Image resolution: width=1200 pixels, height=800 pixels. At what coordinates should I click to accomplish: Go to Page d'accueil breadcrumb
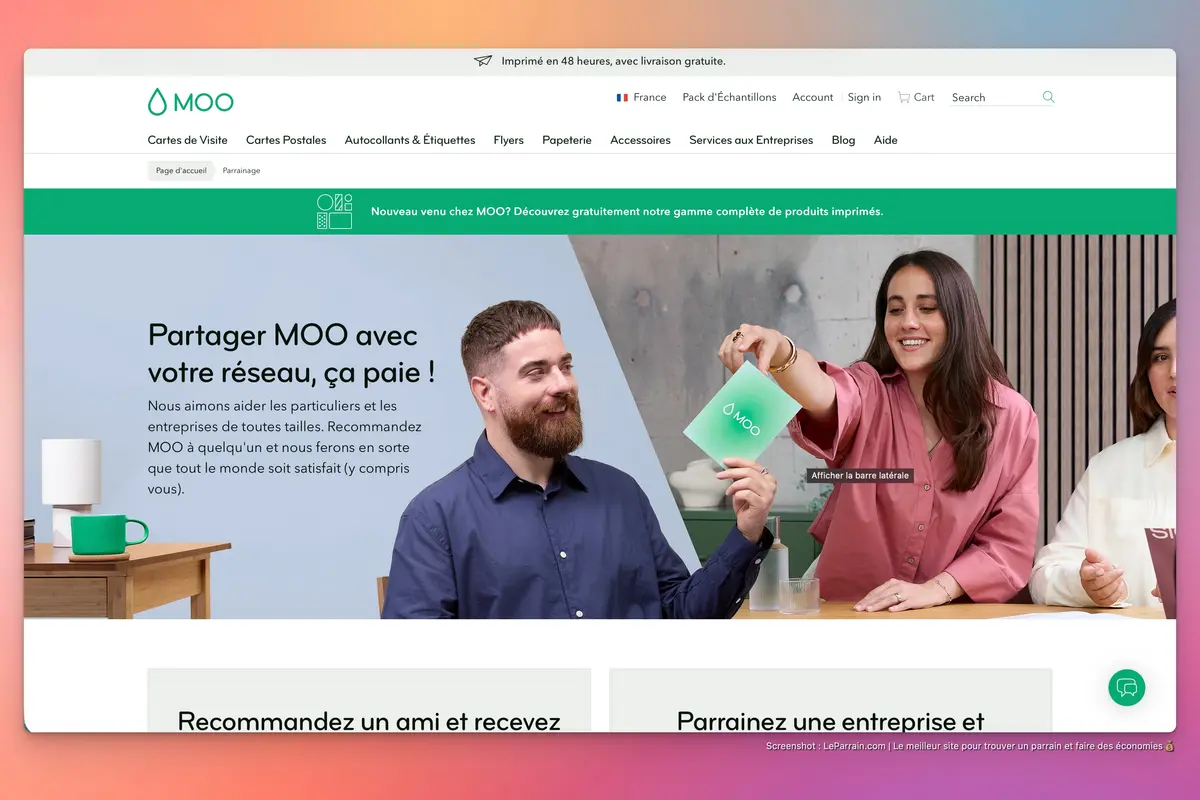181,171
